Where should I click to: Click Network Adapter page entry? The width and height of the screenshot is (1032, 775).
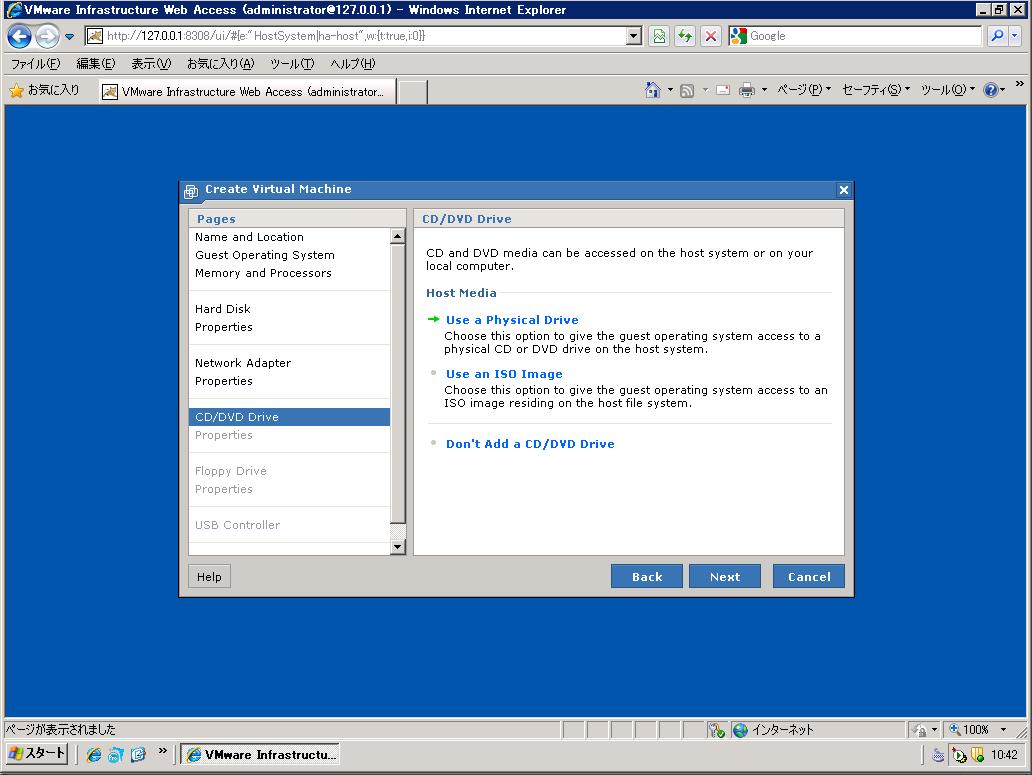click(x=243, y=362)
